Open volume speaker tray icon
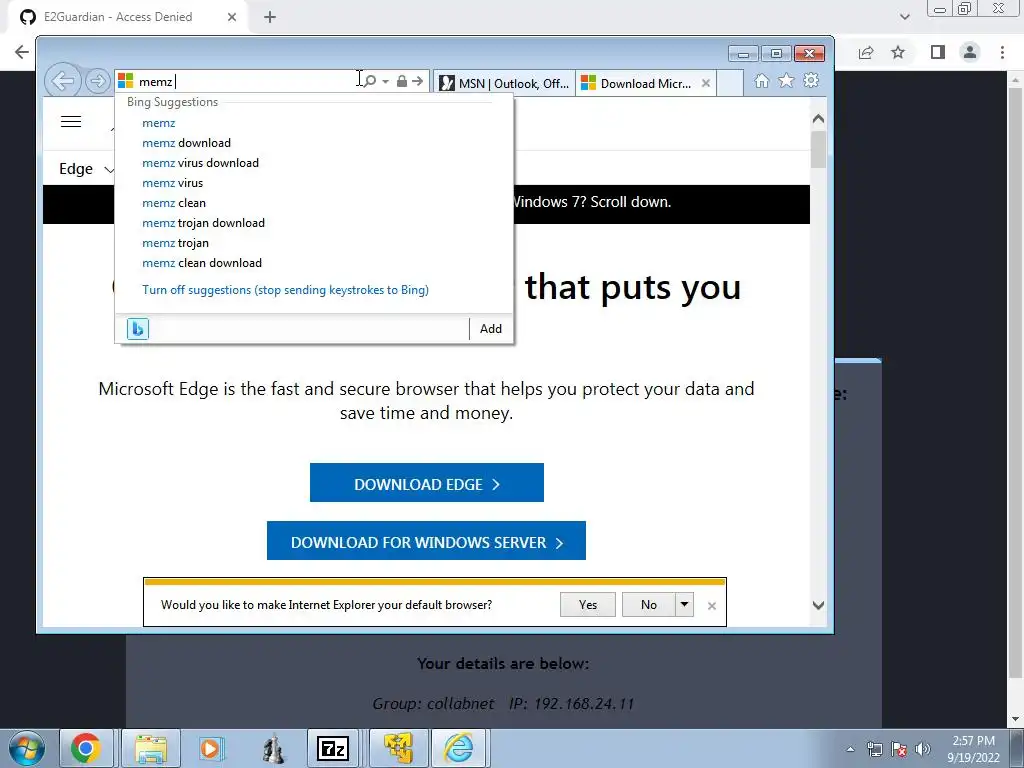Image resolution: width=1024 pixels, height=768 pixels. [x=923, y=750]
